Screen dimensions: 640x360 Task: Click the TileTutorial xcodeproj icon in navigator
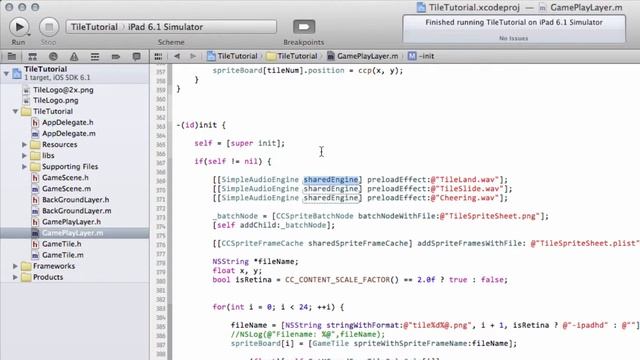click(x=17, y=73)
